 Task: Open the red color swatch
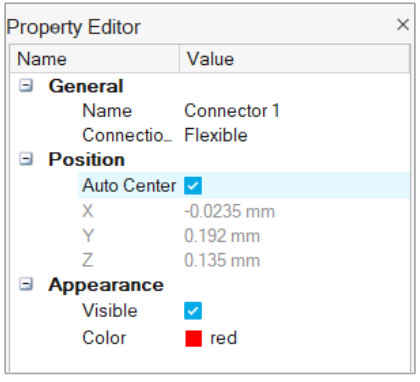point(193,338)
